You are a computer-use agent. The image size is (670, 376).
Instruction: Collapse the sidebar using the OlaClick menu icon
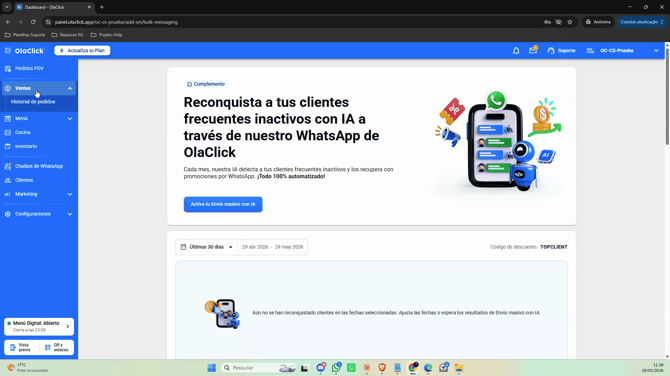click(8, 50)
